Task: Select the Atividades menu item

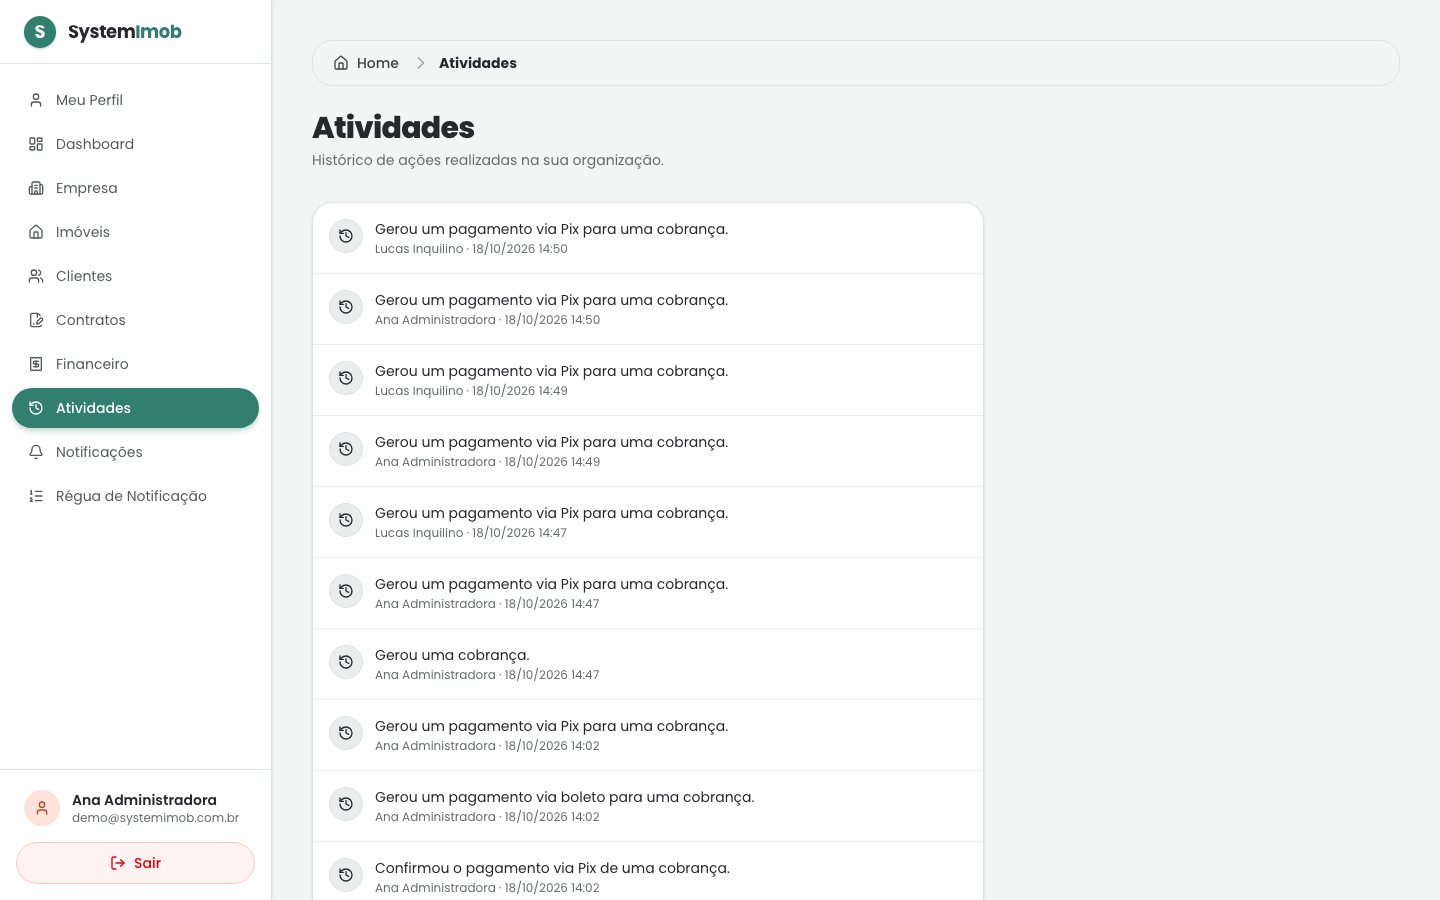Action: 135,408
